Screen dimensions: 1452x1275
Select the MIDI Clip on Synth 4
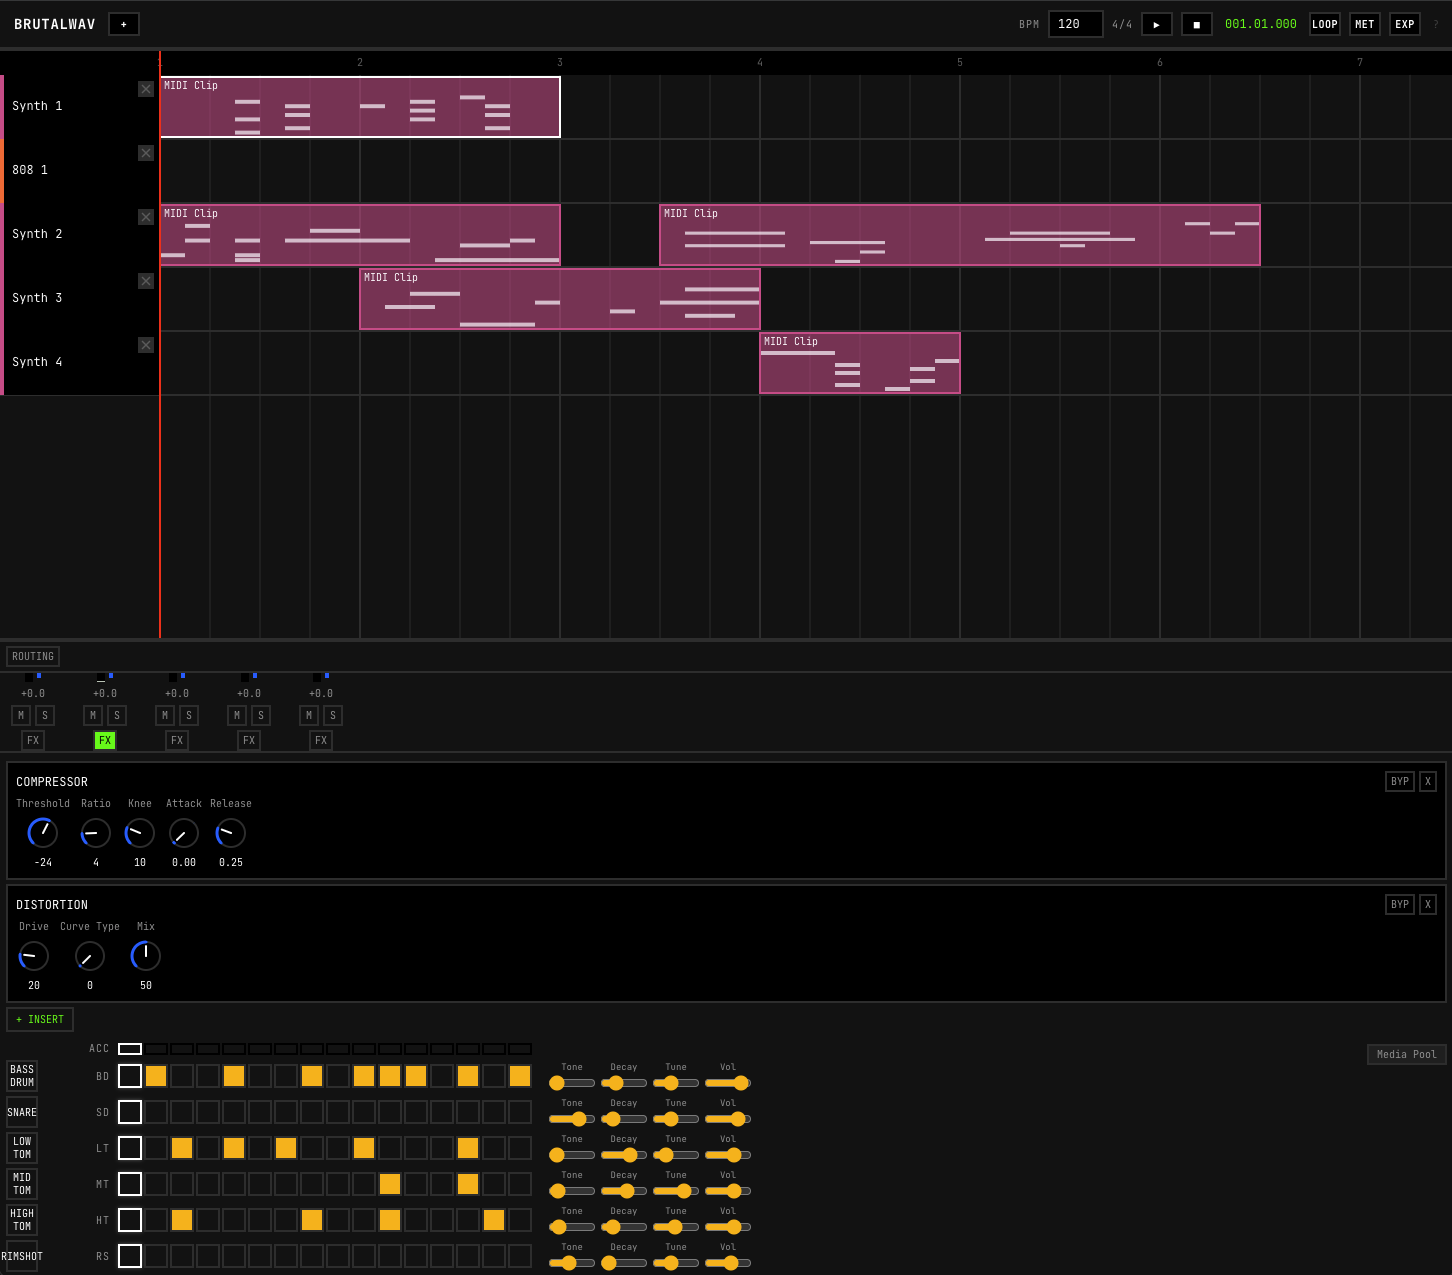860,363
